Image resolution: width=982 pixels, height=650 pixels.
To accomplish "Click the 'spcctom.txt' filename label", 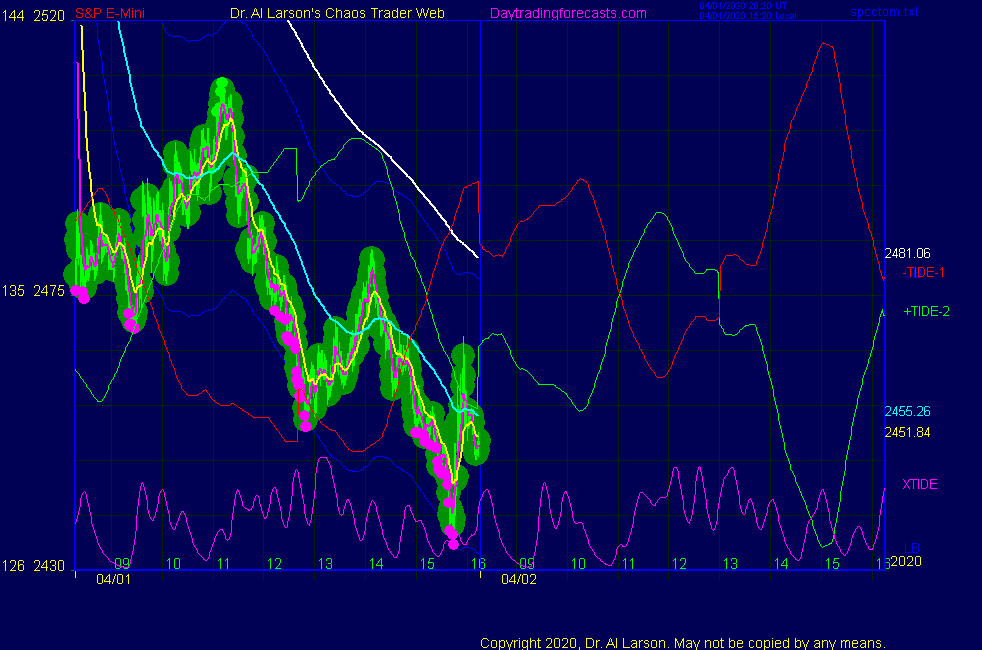I will point(884,12).
